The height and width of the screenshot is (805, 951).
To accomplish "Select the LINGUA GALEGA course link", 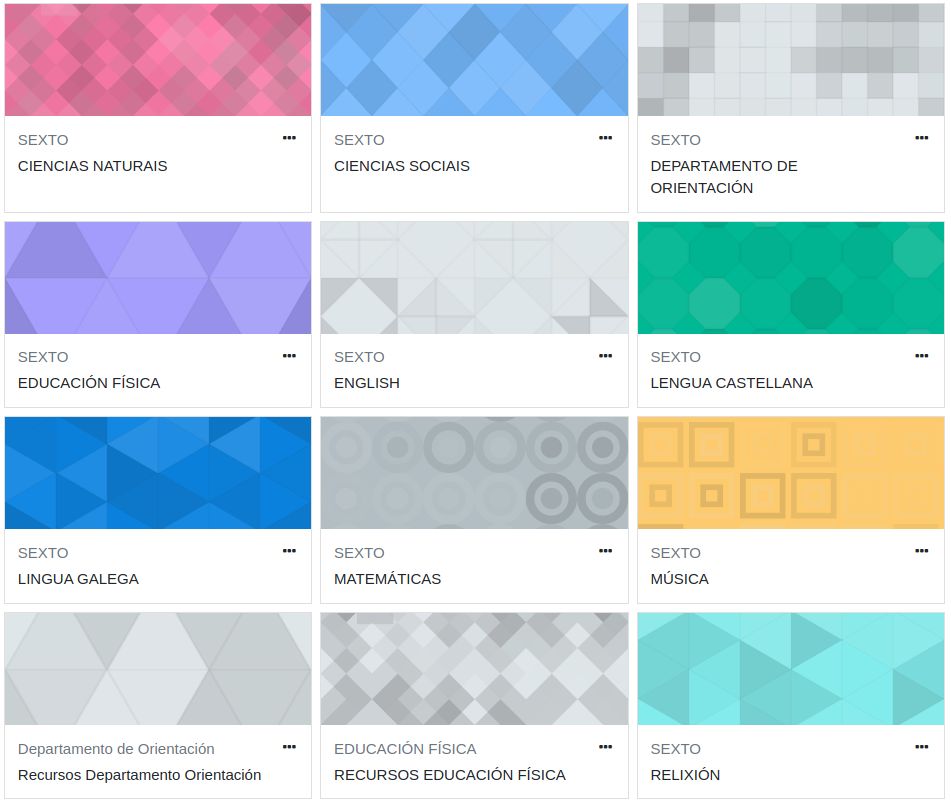I will pyautogui.click(x=78, y=579).
